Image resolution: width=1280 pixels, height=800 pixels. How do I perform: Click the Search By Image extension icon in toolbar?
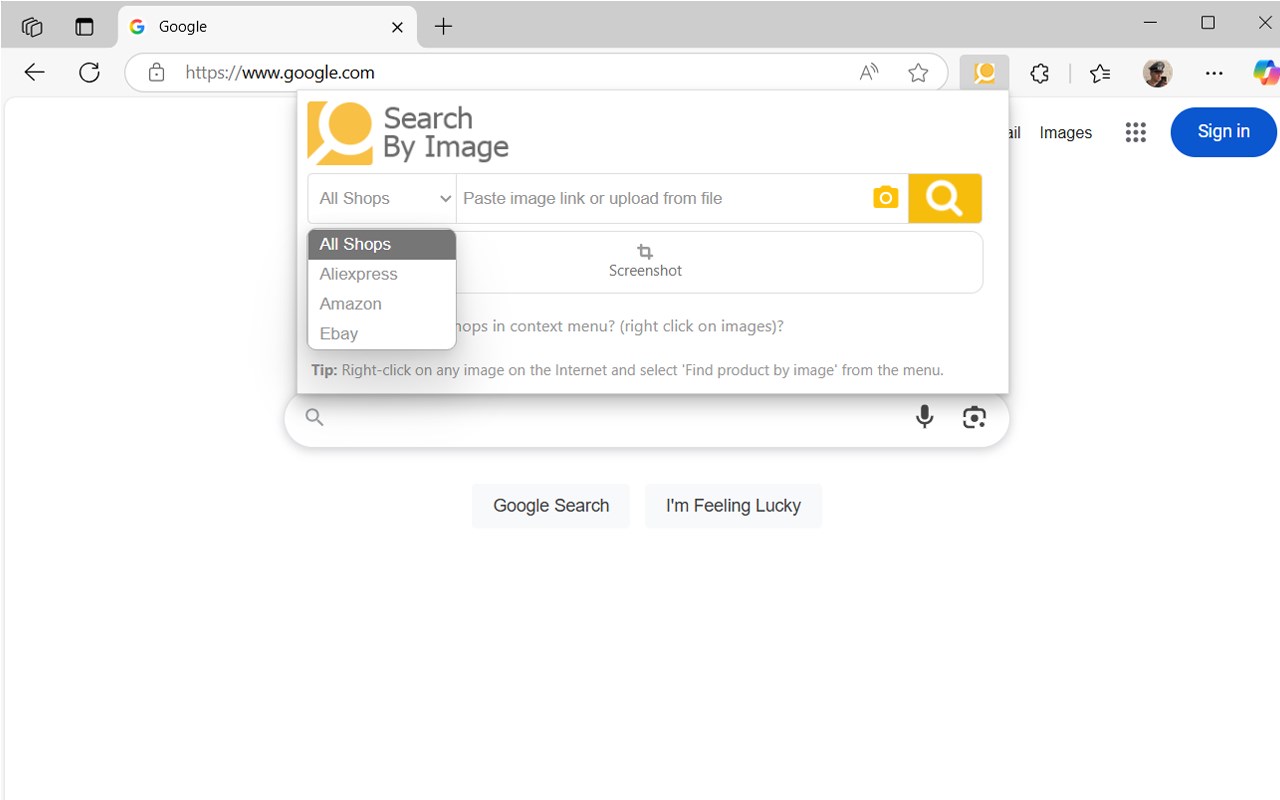click(x=984, y=73)
